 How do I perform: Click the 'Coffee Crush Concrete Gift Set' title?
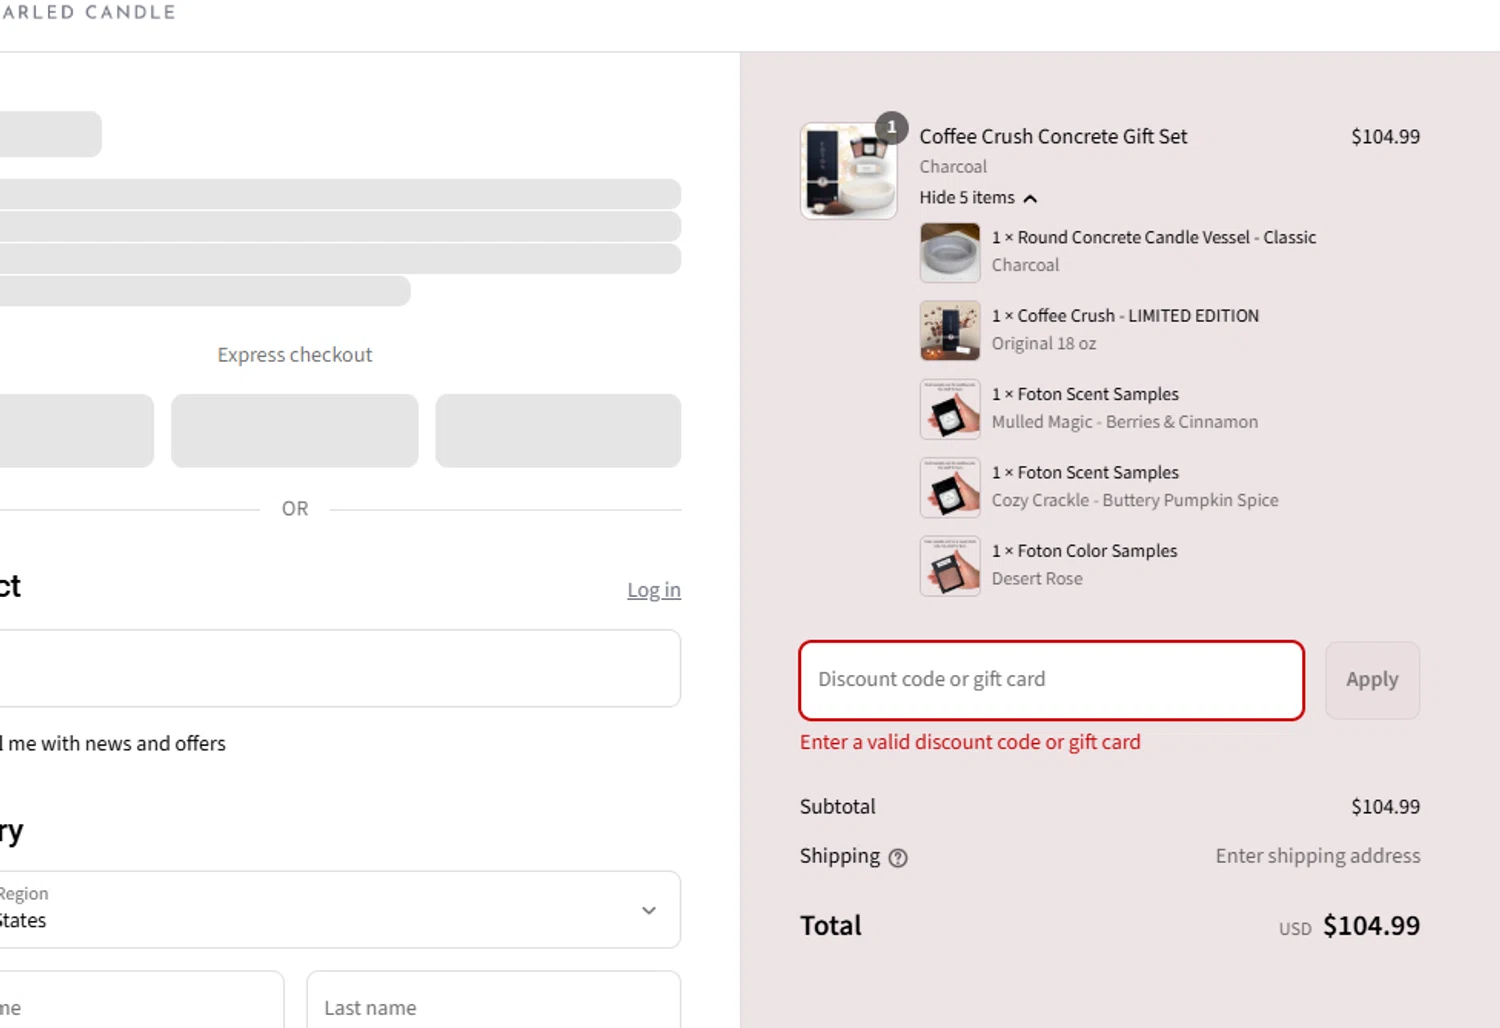point(1053,137)
